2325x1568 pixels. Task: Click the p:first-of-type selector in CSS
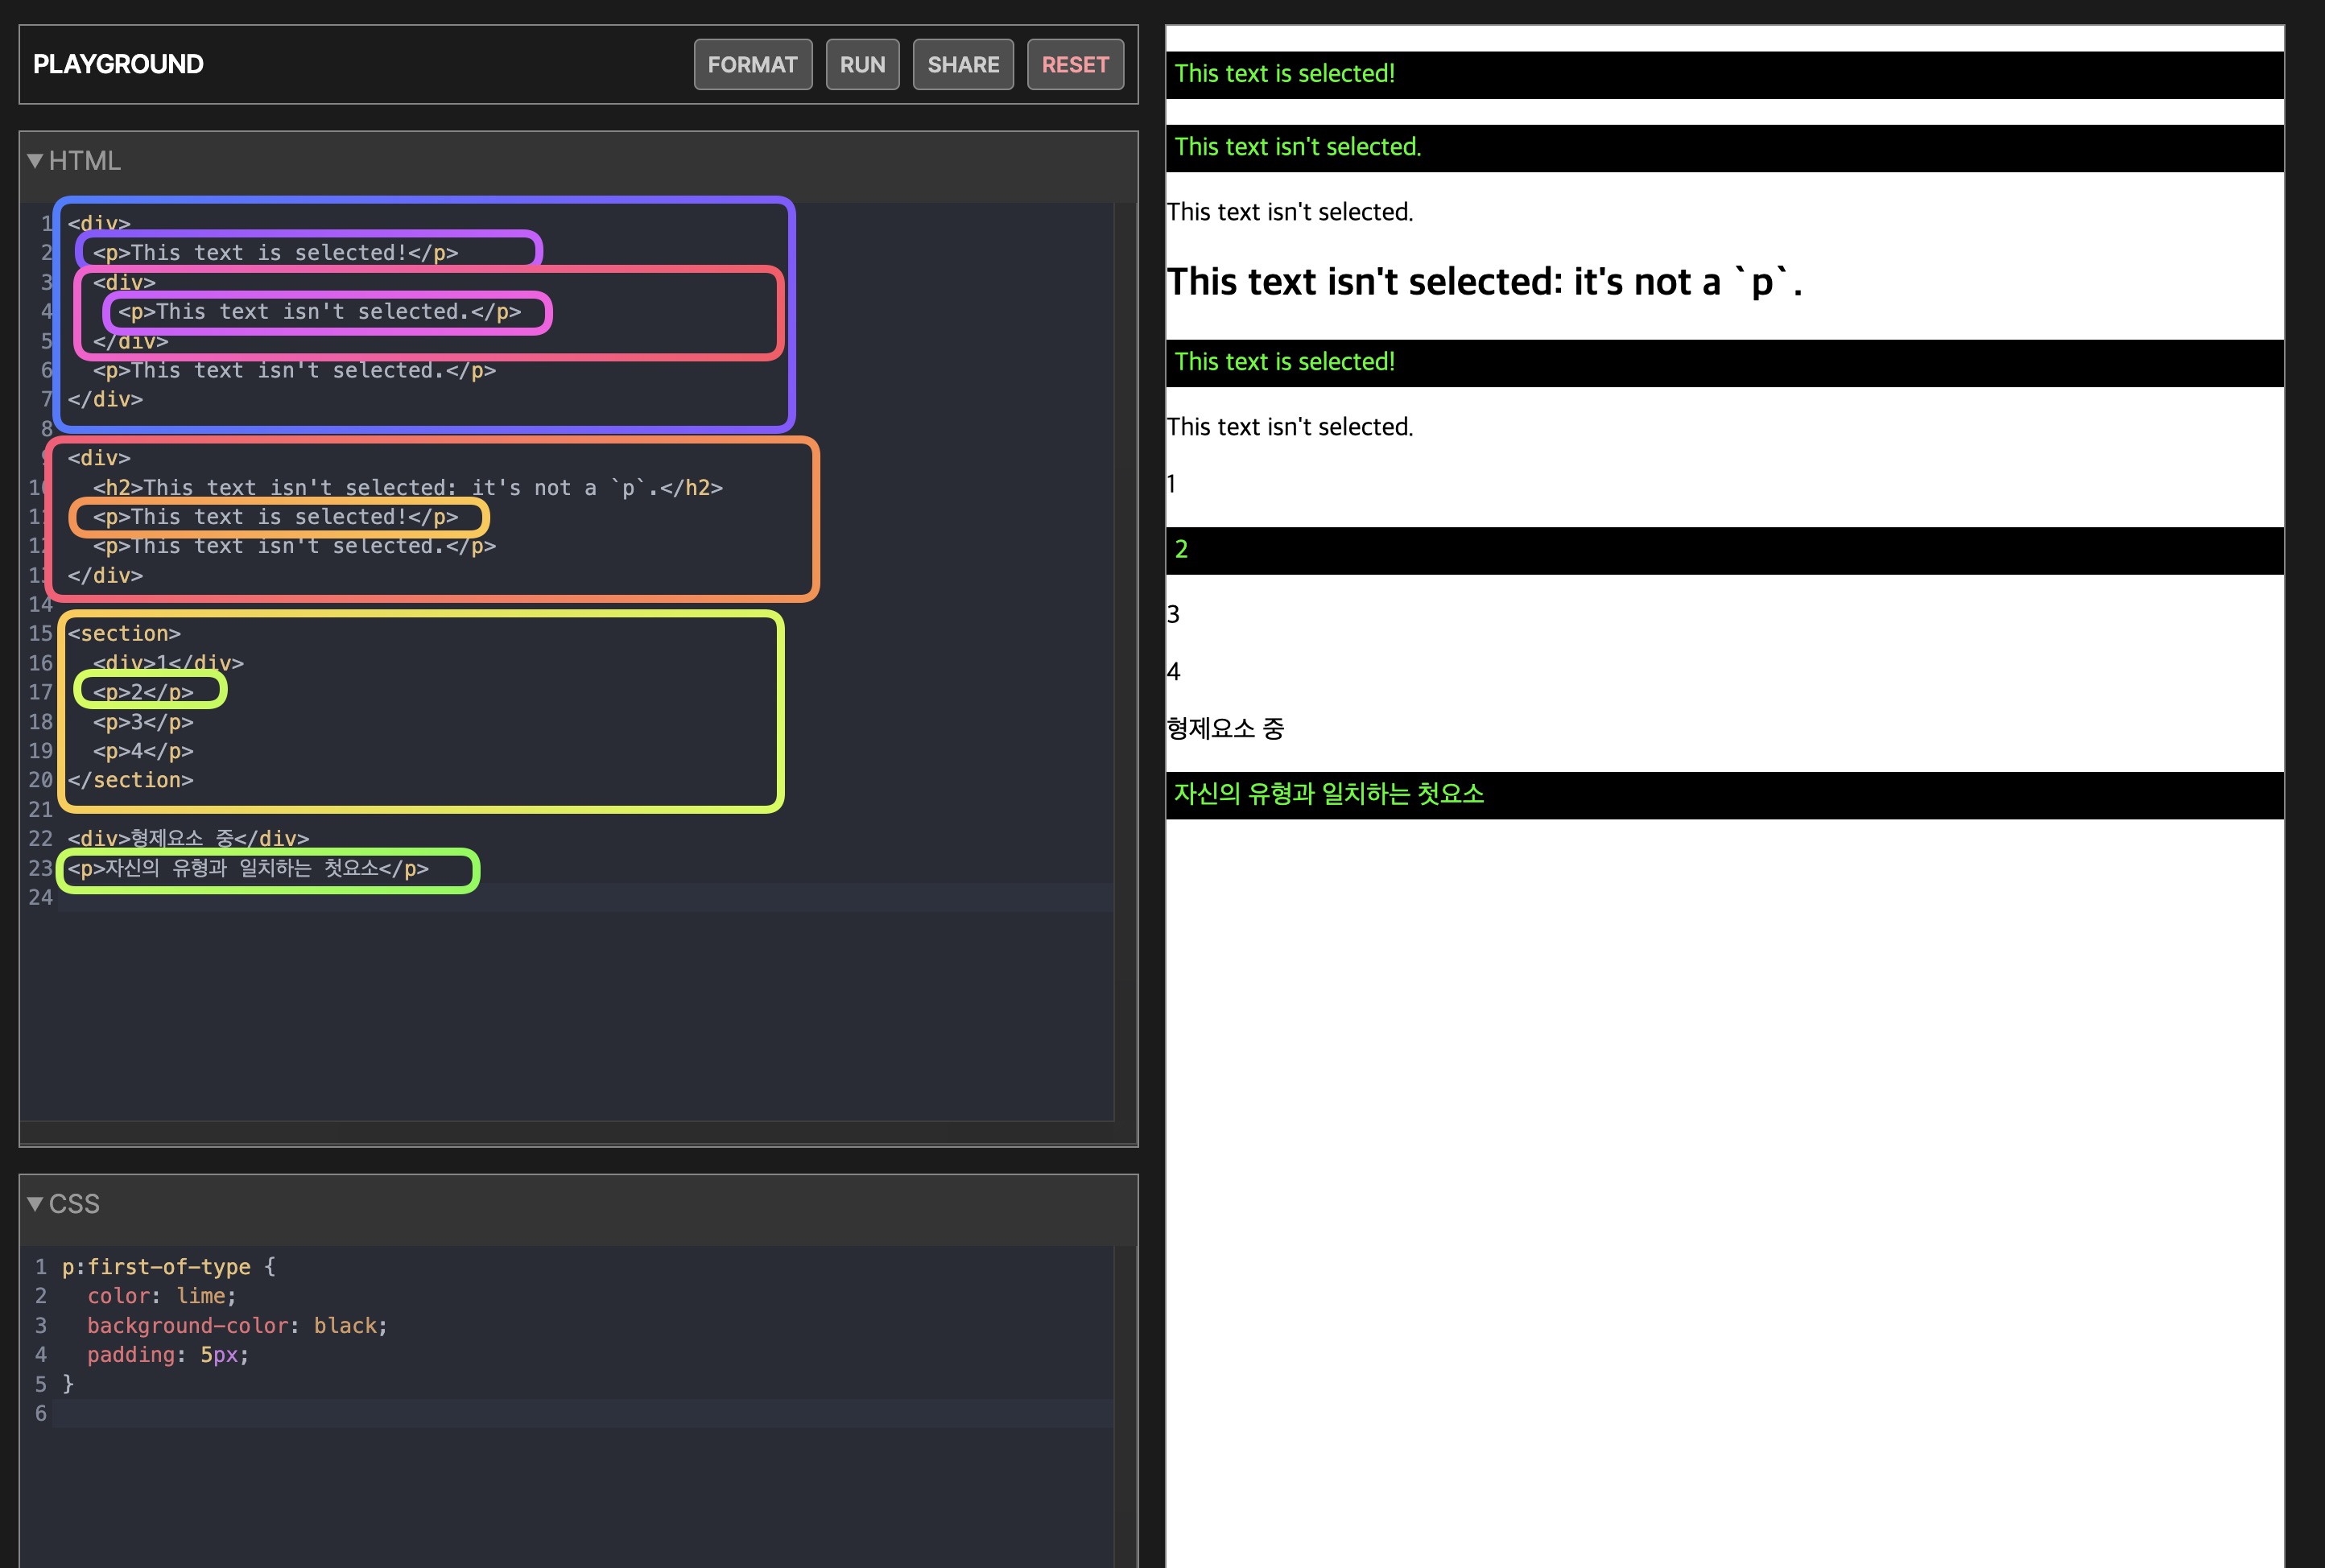coord(156,1267)
